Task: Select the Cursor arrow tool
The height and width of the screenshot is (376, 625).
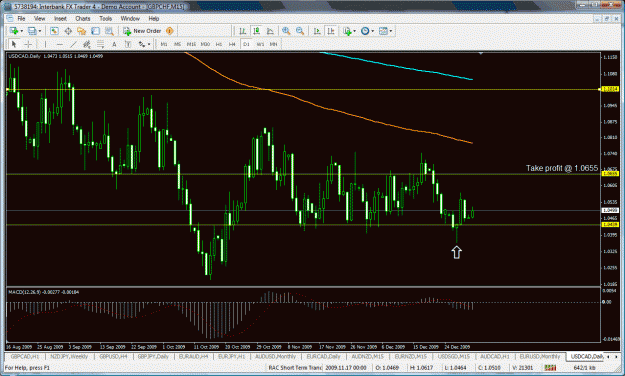Action: (14, 44)
